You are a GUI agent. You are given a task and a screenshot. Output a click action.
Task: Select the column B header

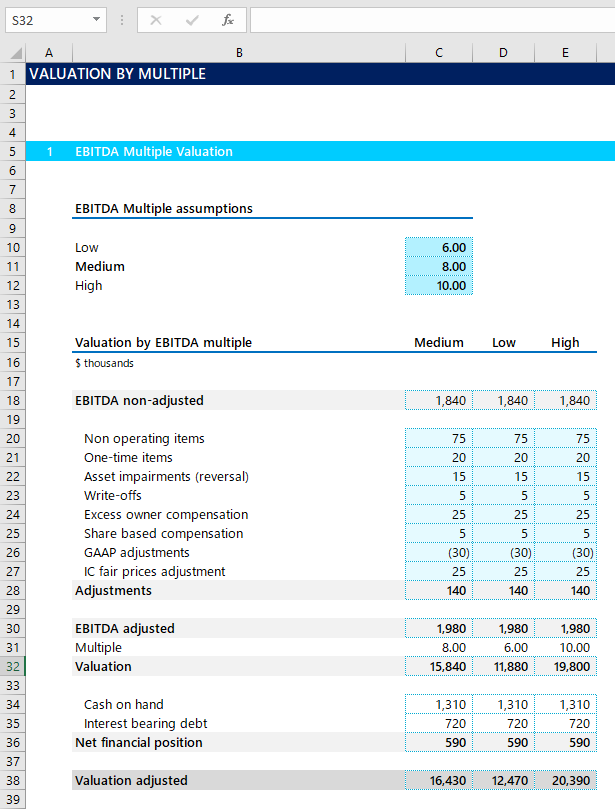tap(239, 53)
